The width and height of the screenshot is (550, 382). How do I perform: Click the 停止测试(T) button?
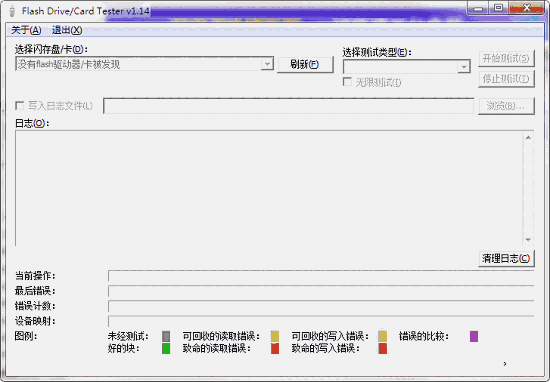point(506,79)
